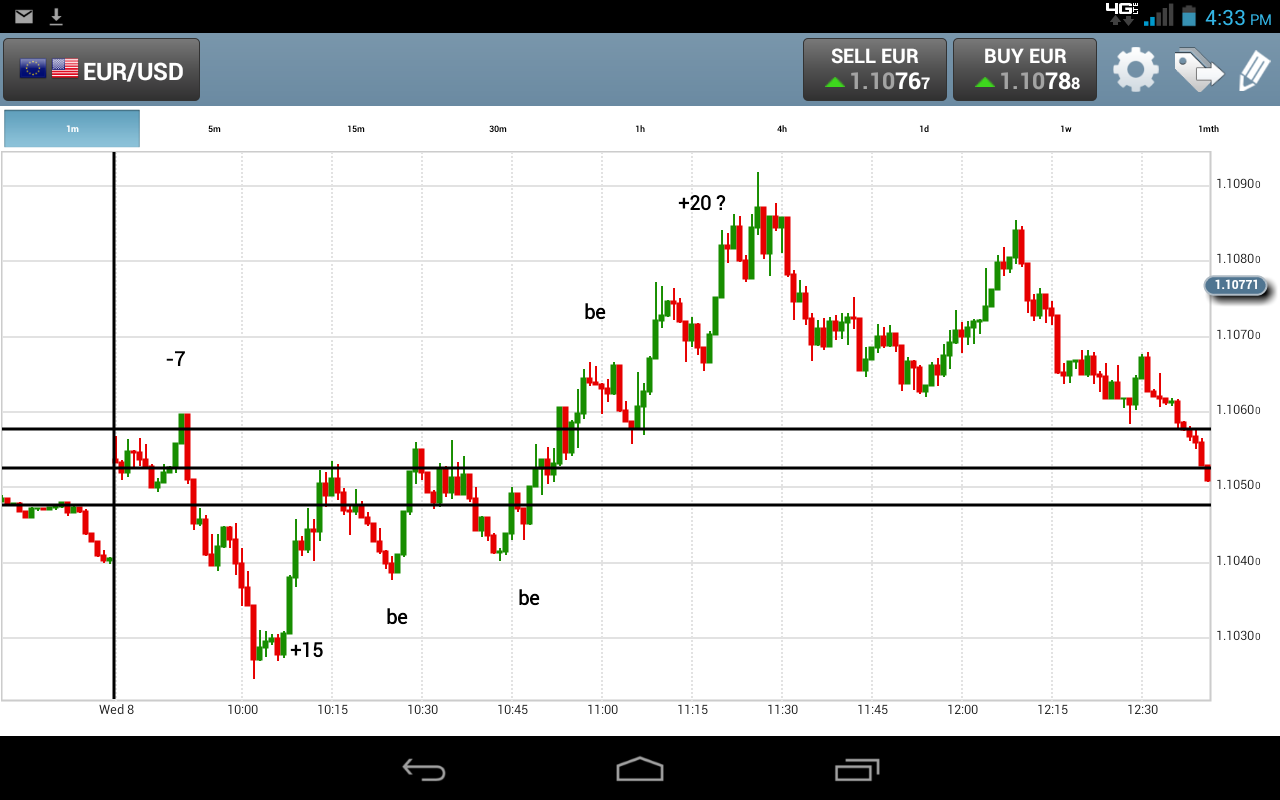Switch to the 5m timeframe
The height and width of the screenshot is (800, 1280).
(x=214, y=129)
